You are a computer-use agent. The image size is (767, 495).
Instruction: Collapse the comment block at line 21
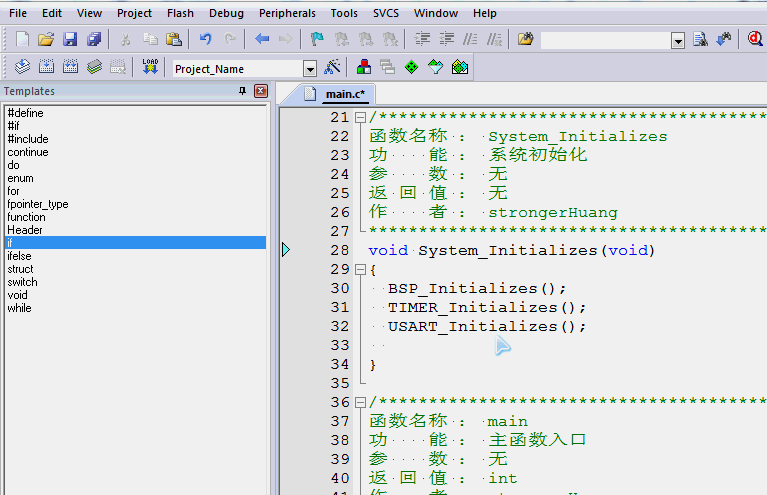point(360,118)
